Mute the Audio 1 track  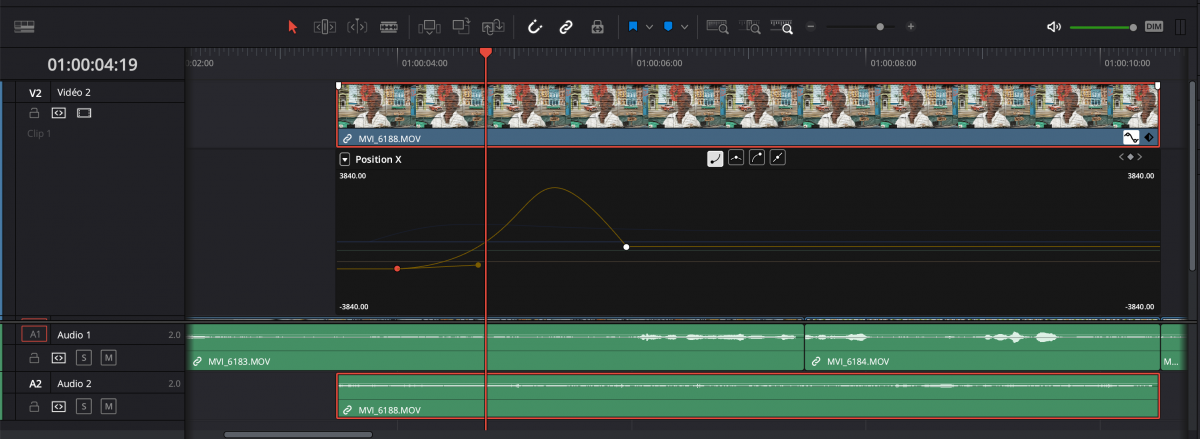[108, 357]
